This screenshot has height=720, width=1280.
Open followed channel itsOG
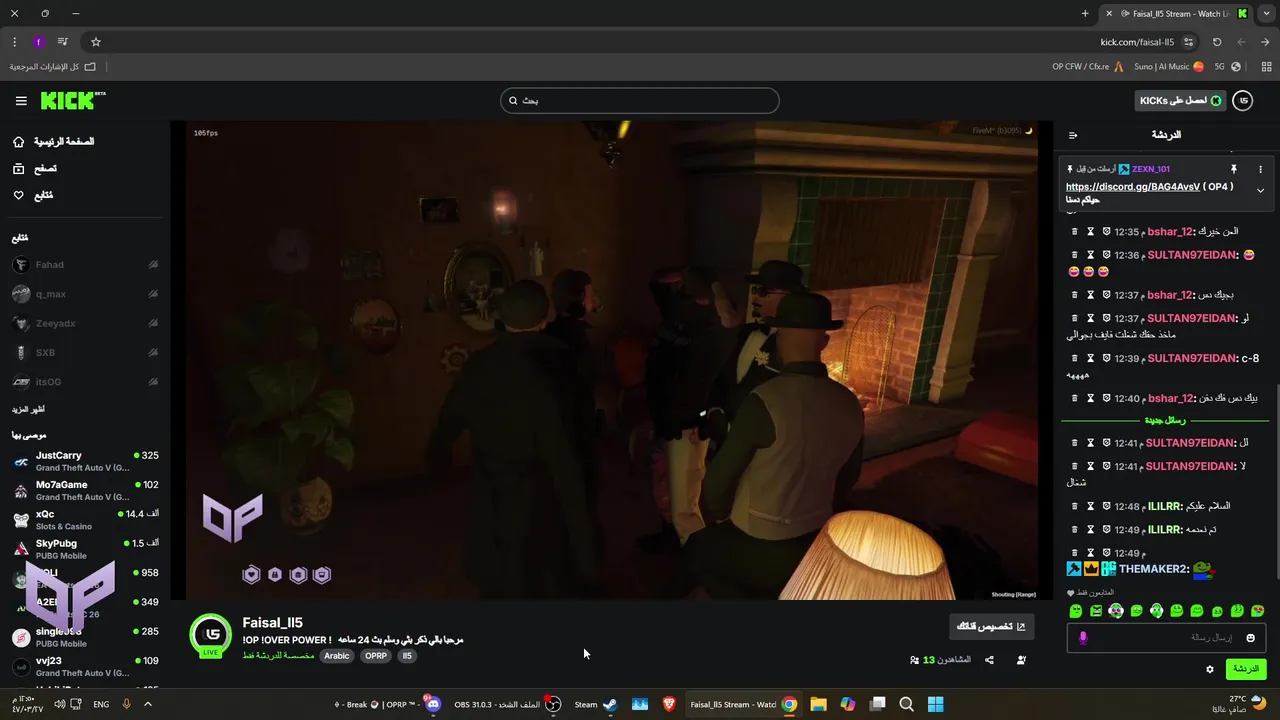(x=85, y=382)
